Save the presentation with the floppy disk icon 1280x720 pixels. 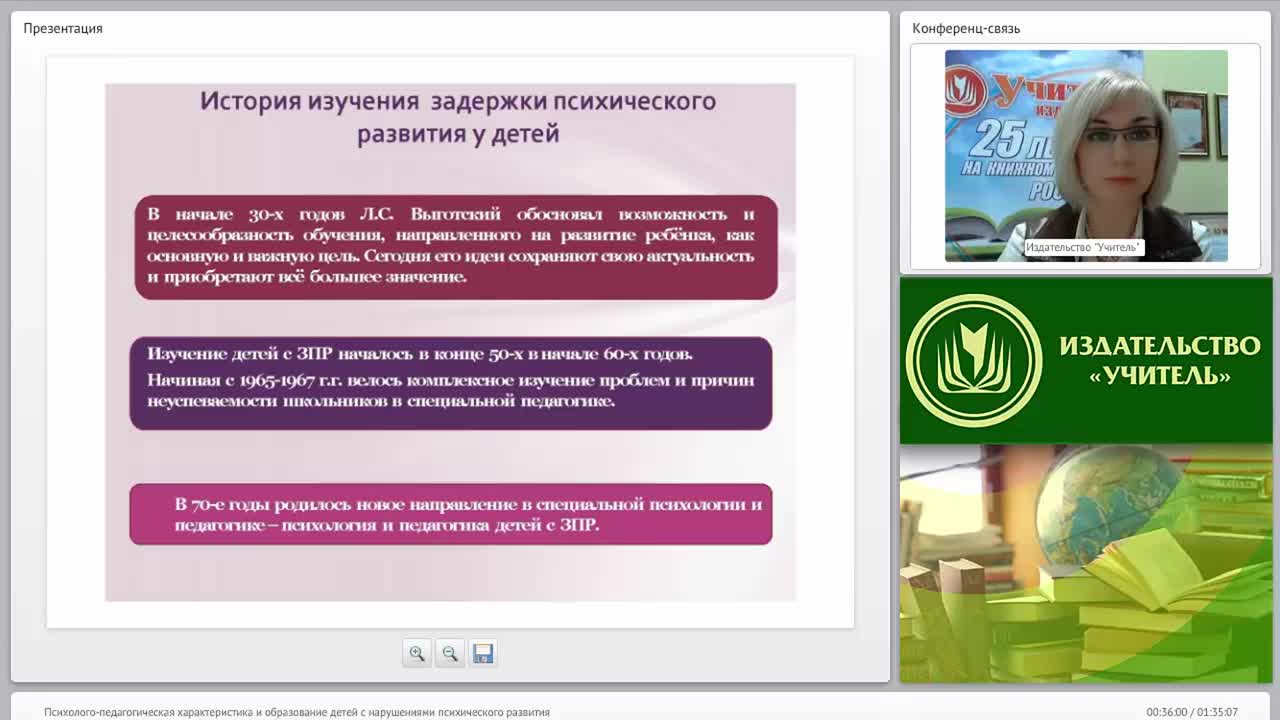click(x=483, y=653)
